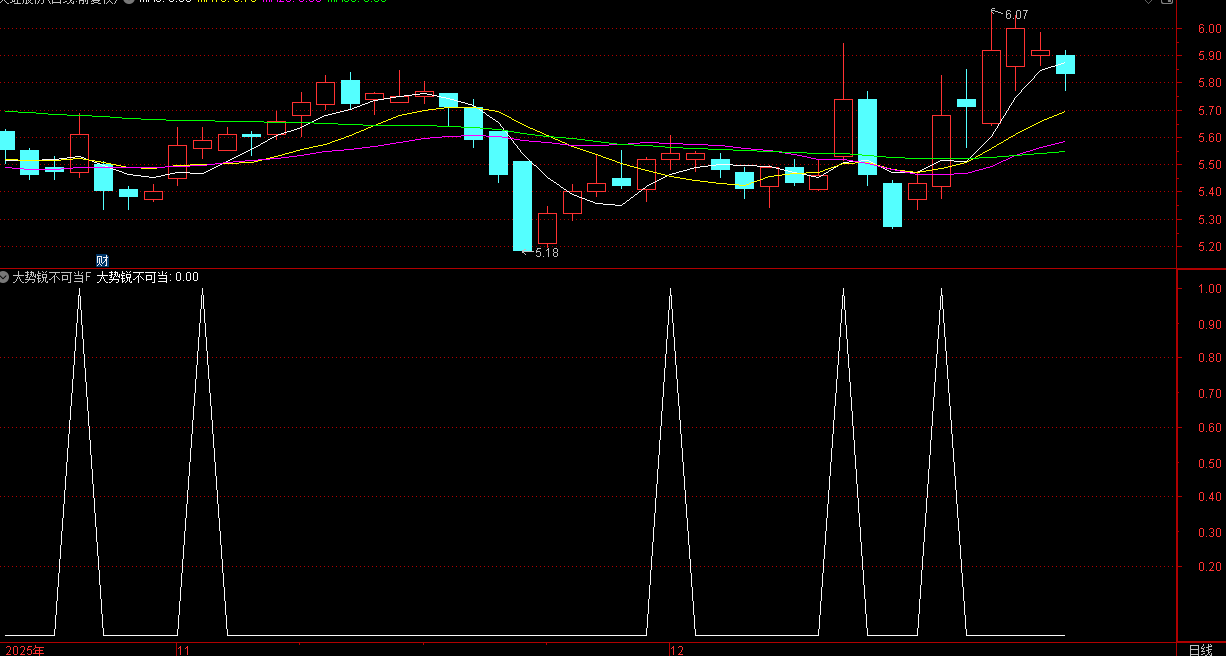
Task: Click the 6.07 high price label
Action: [1016, 15]
